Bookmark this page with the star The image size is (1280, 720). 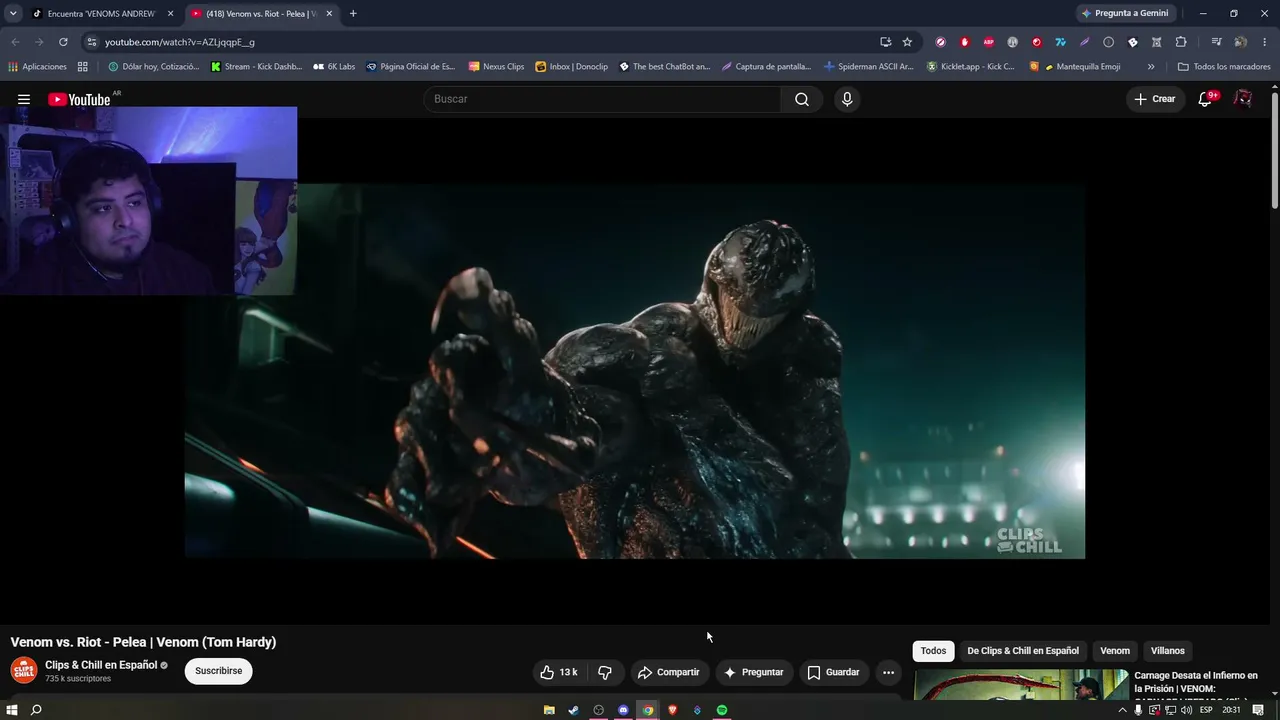coord(907,42)
